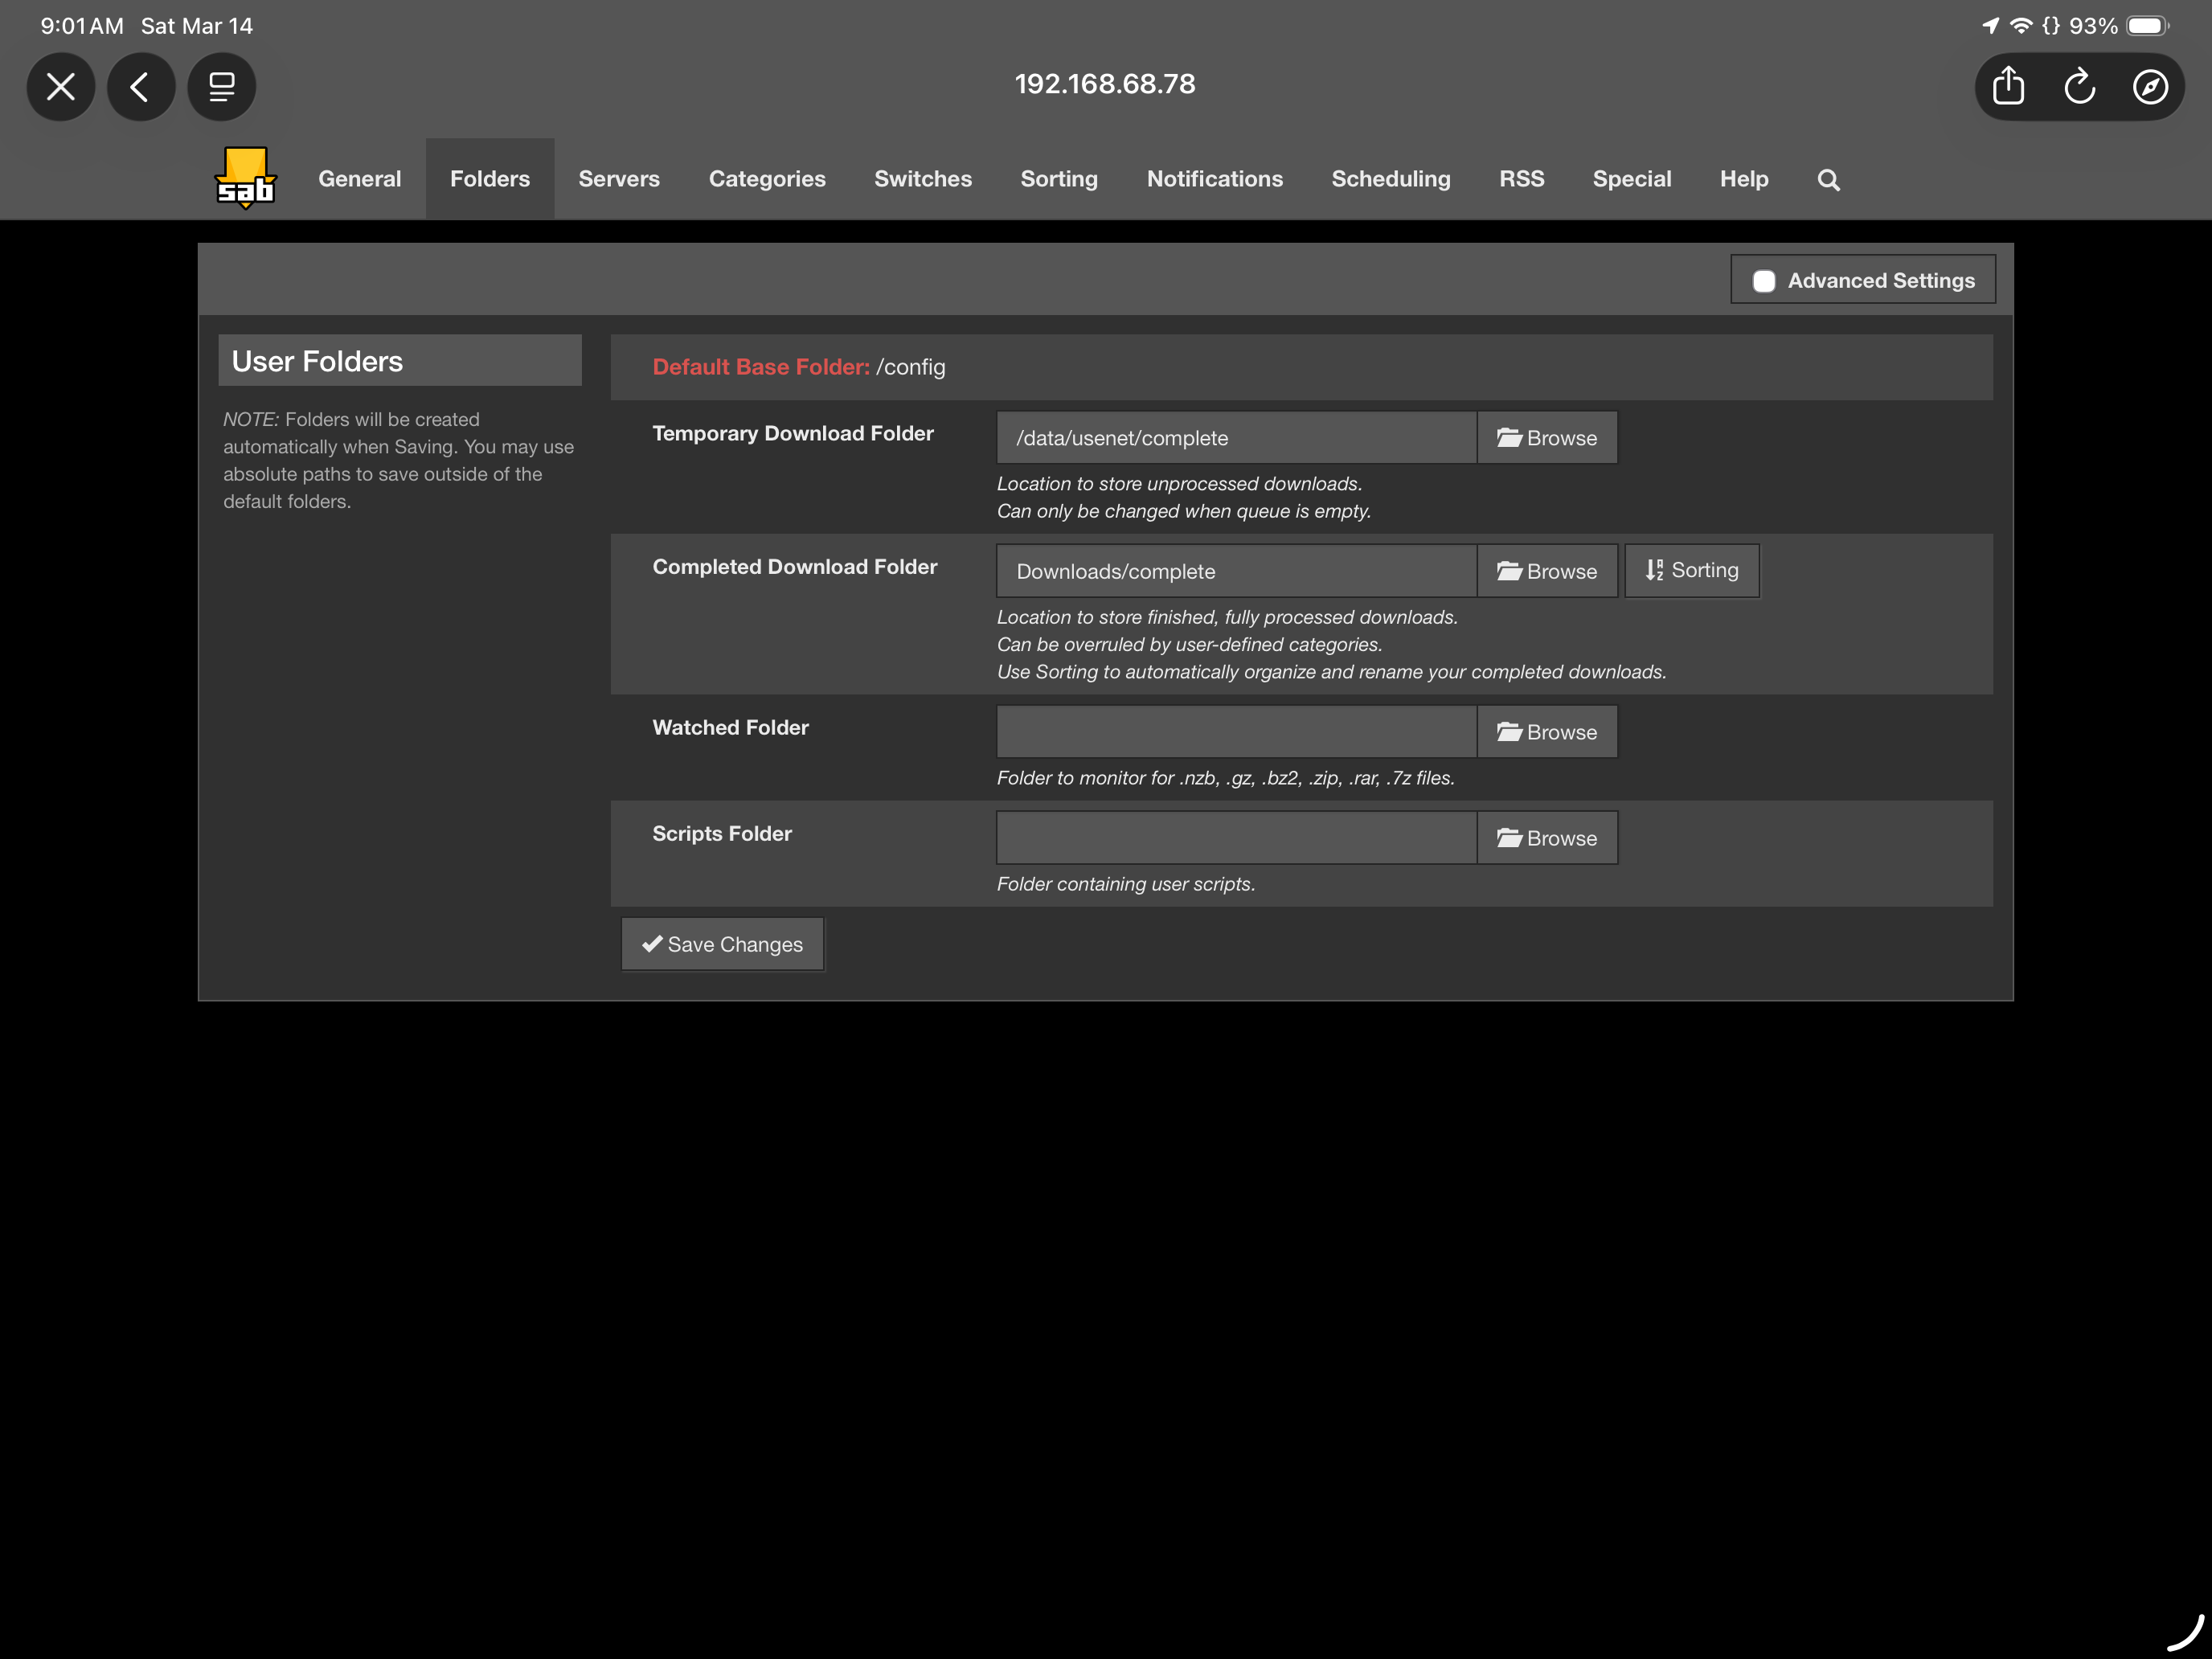Browse for the Watched Folder
The image size is (2212, 1659).
pyautogui.click(x=1547, y=732)
